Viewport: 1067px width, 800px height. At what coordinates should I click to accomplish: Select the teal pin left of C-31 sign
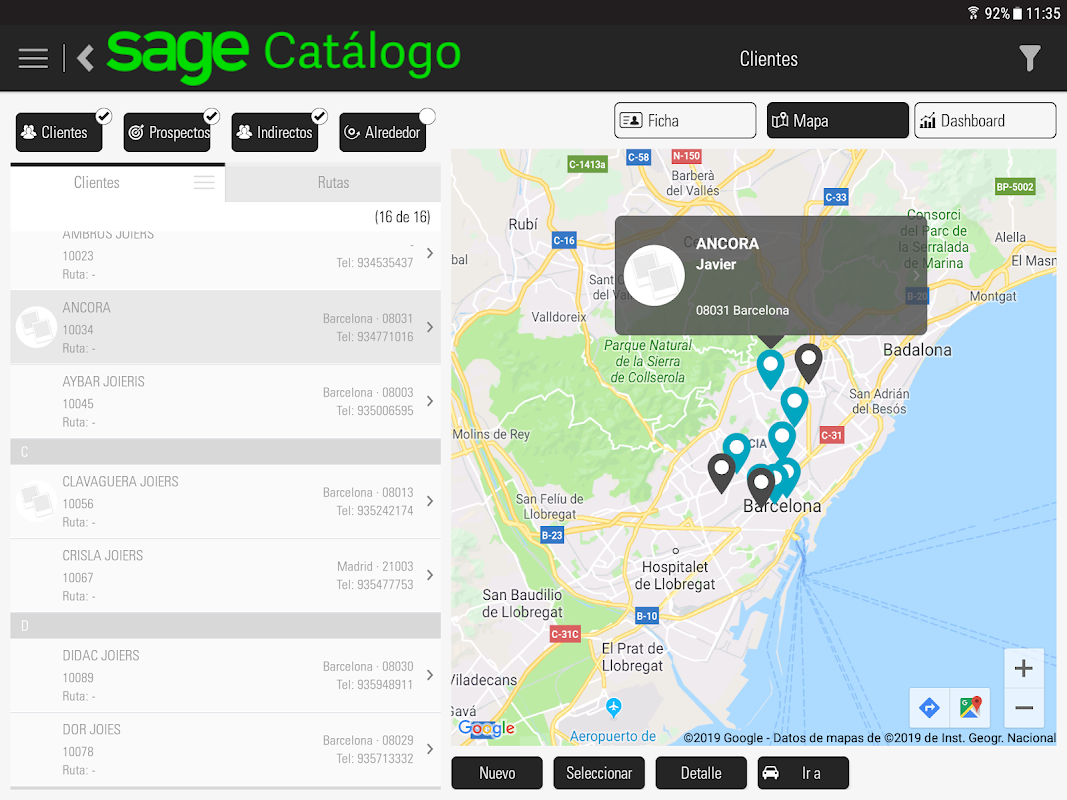(x=782, y=439)
